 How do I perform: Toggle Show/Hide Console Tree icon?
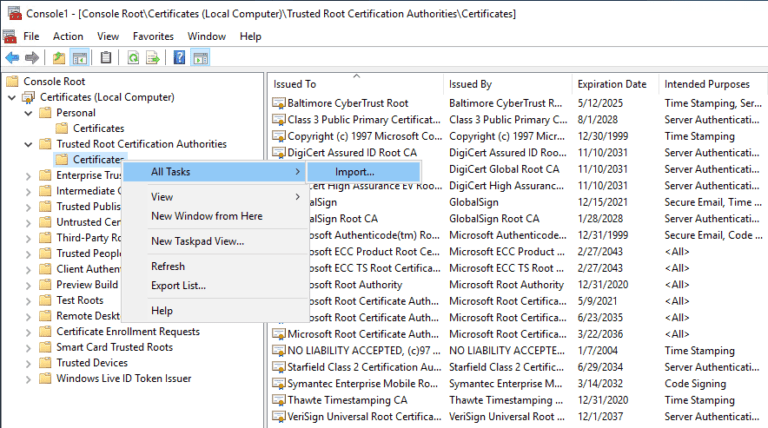coord(79,58)
